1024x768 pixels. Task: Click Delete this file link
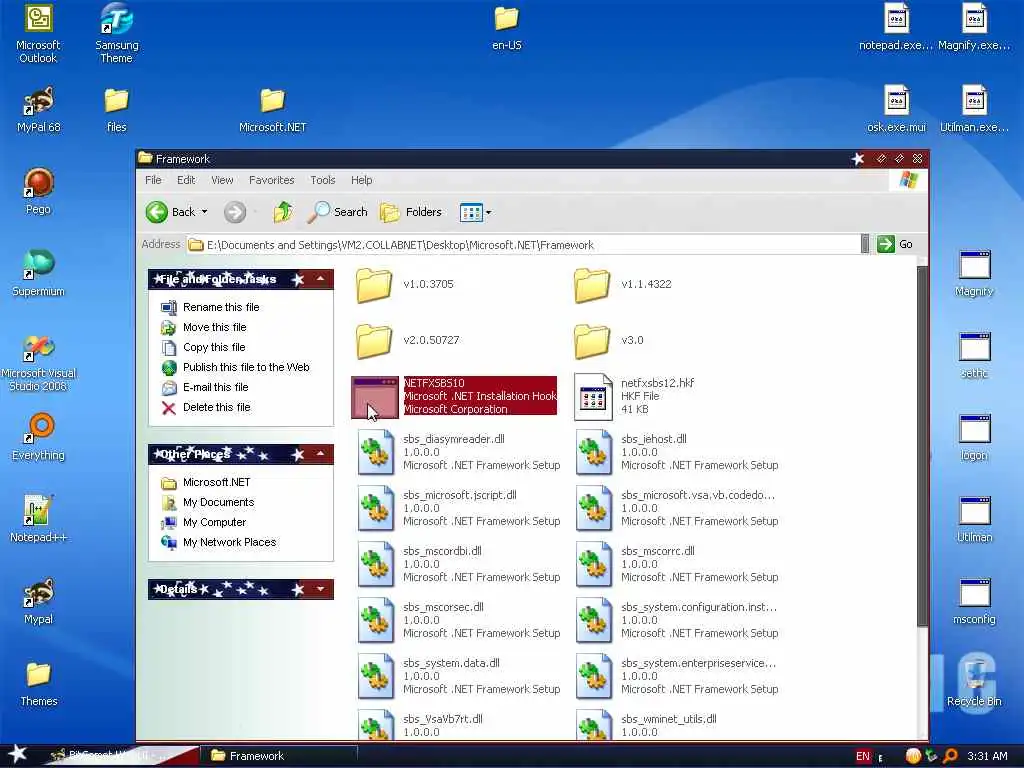217,408
